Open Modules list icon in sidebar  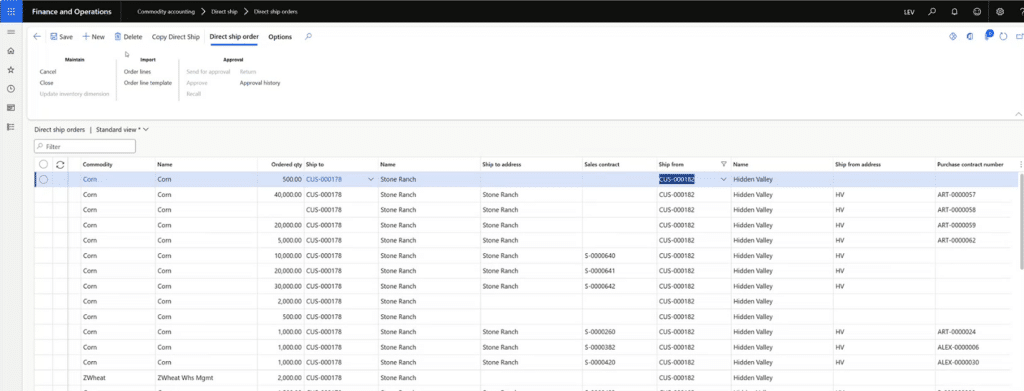(x=10, y=127)
